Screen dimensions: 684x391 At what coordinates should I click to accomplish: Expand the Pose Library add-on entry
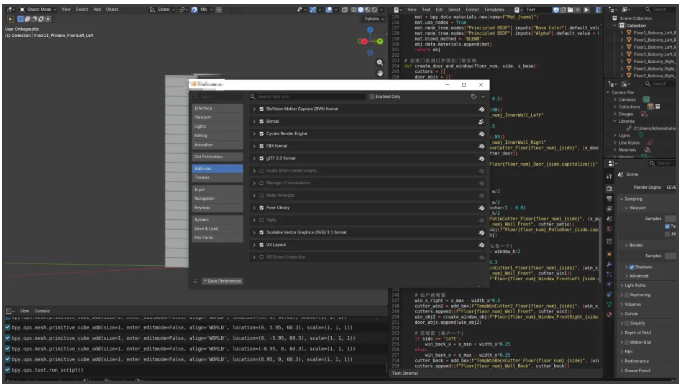click(x=254, y=208)
